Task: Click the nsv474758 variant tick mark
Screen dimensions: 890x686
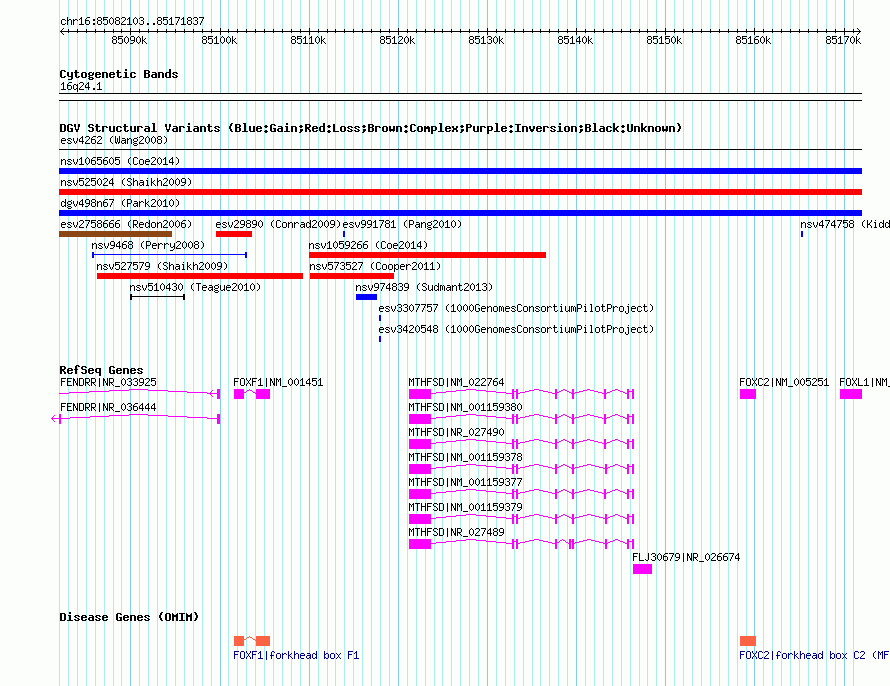Action: pyautogui.click(x=802, y=234)
